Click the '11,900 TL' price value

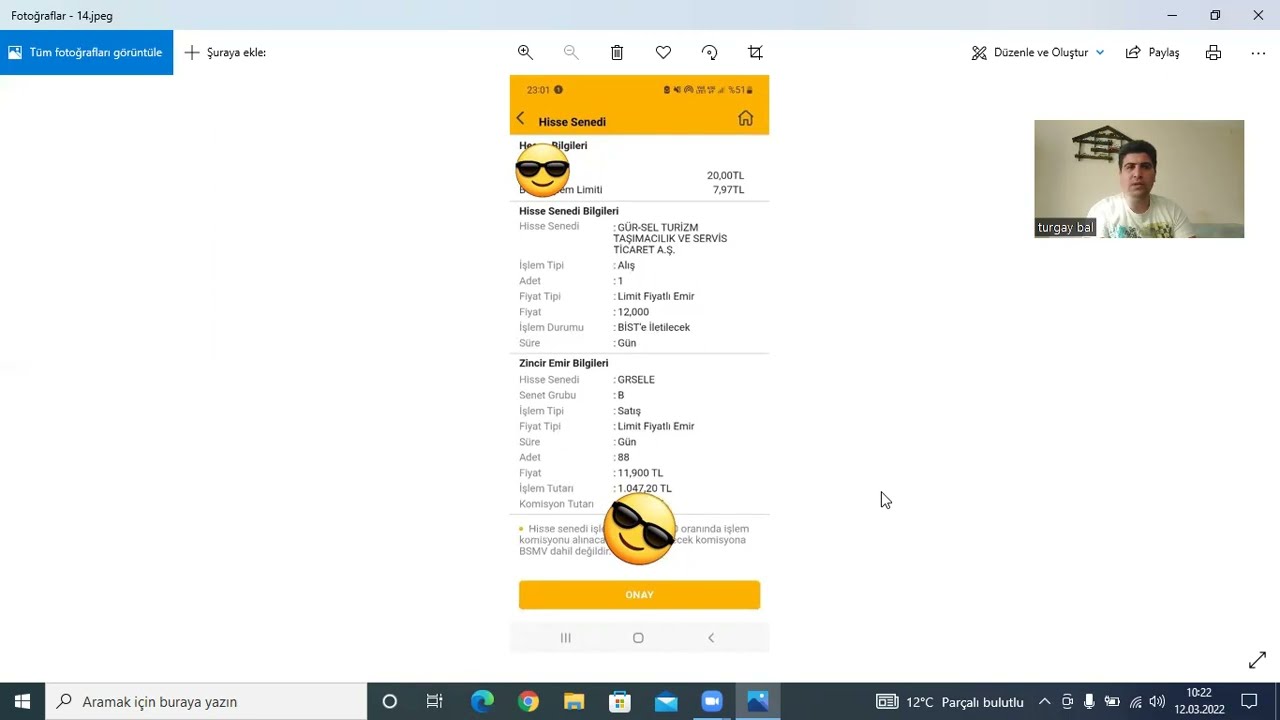[640, 473]
